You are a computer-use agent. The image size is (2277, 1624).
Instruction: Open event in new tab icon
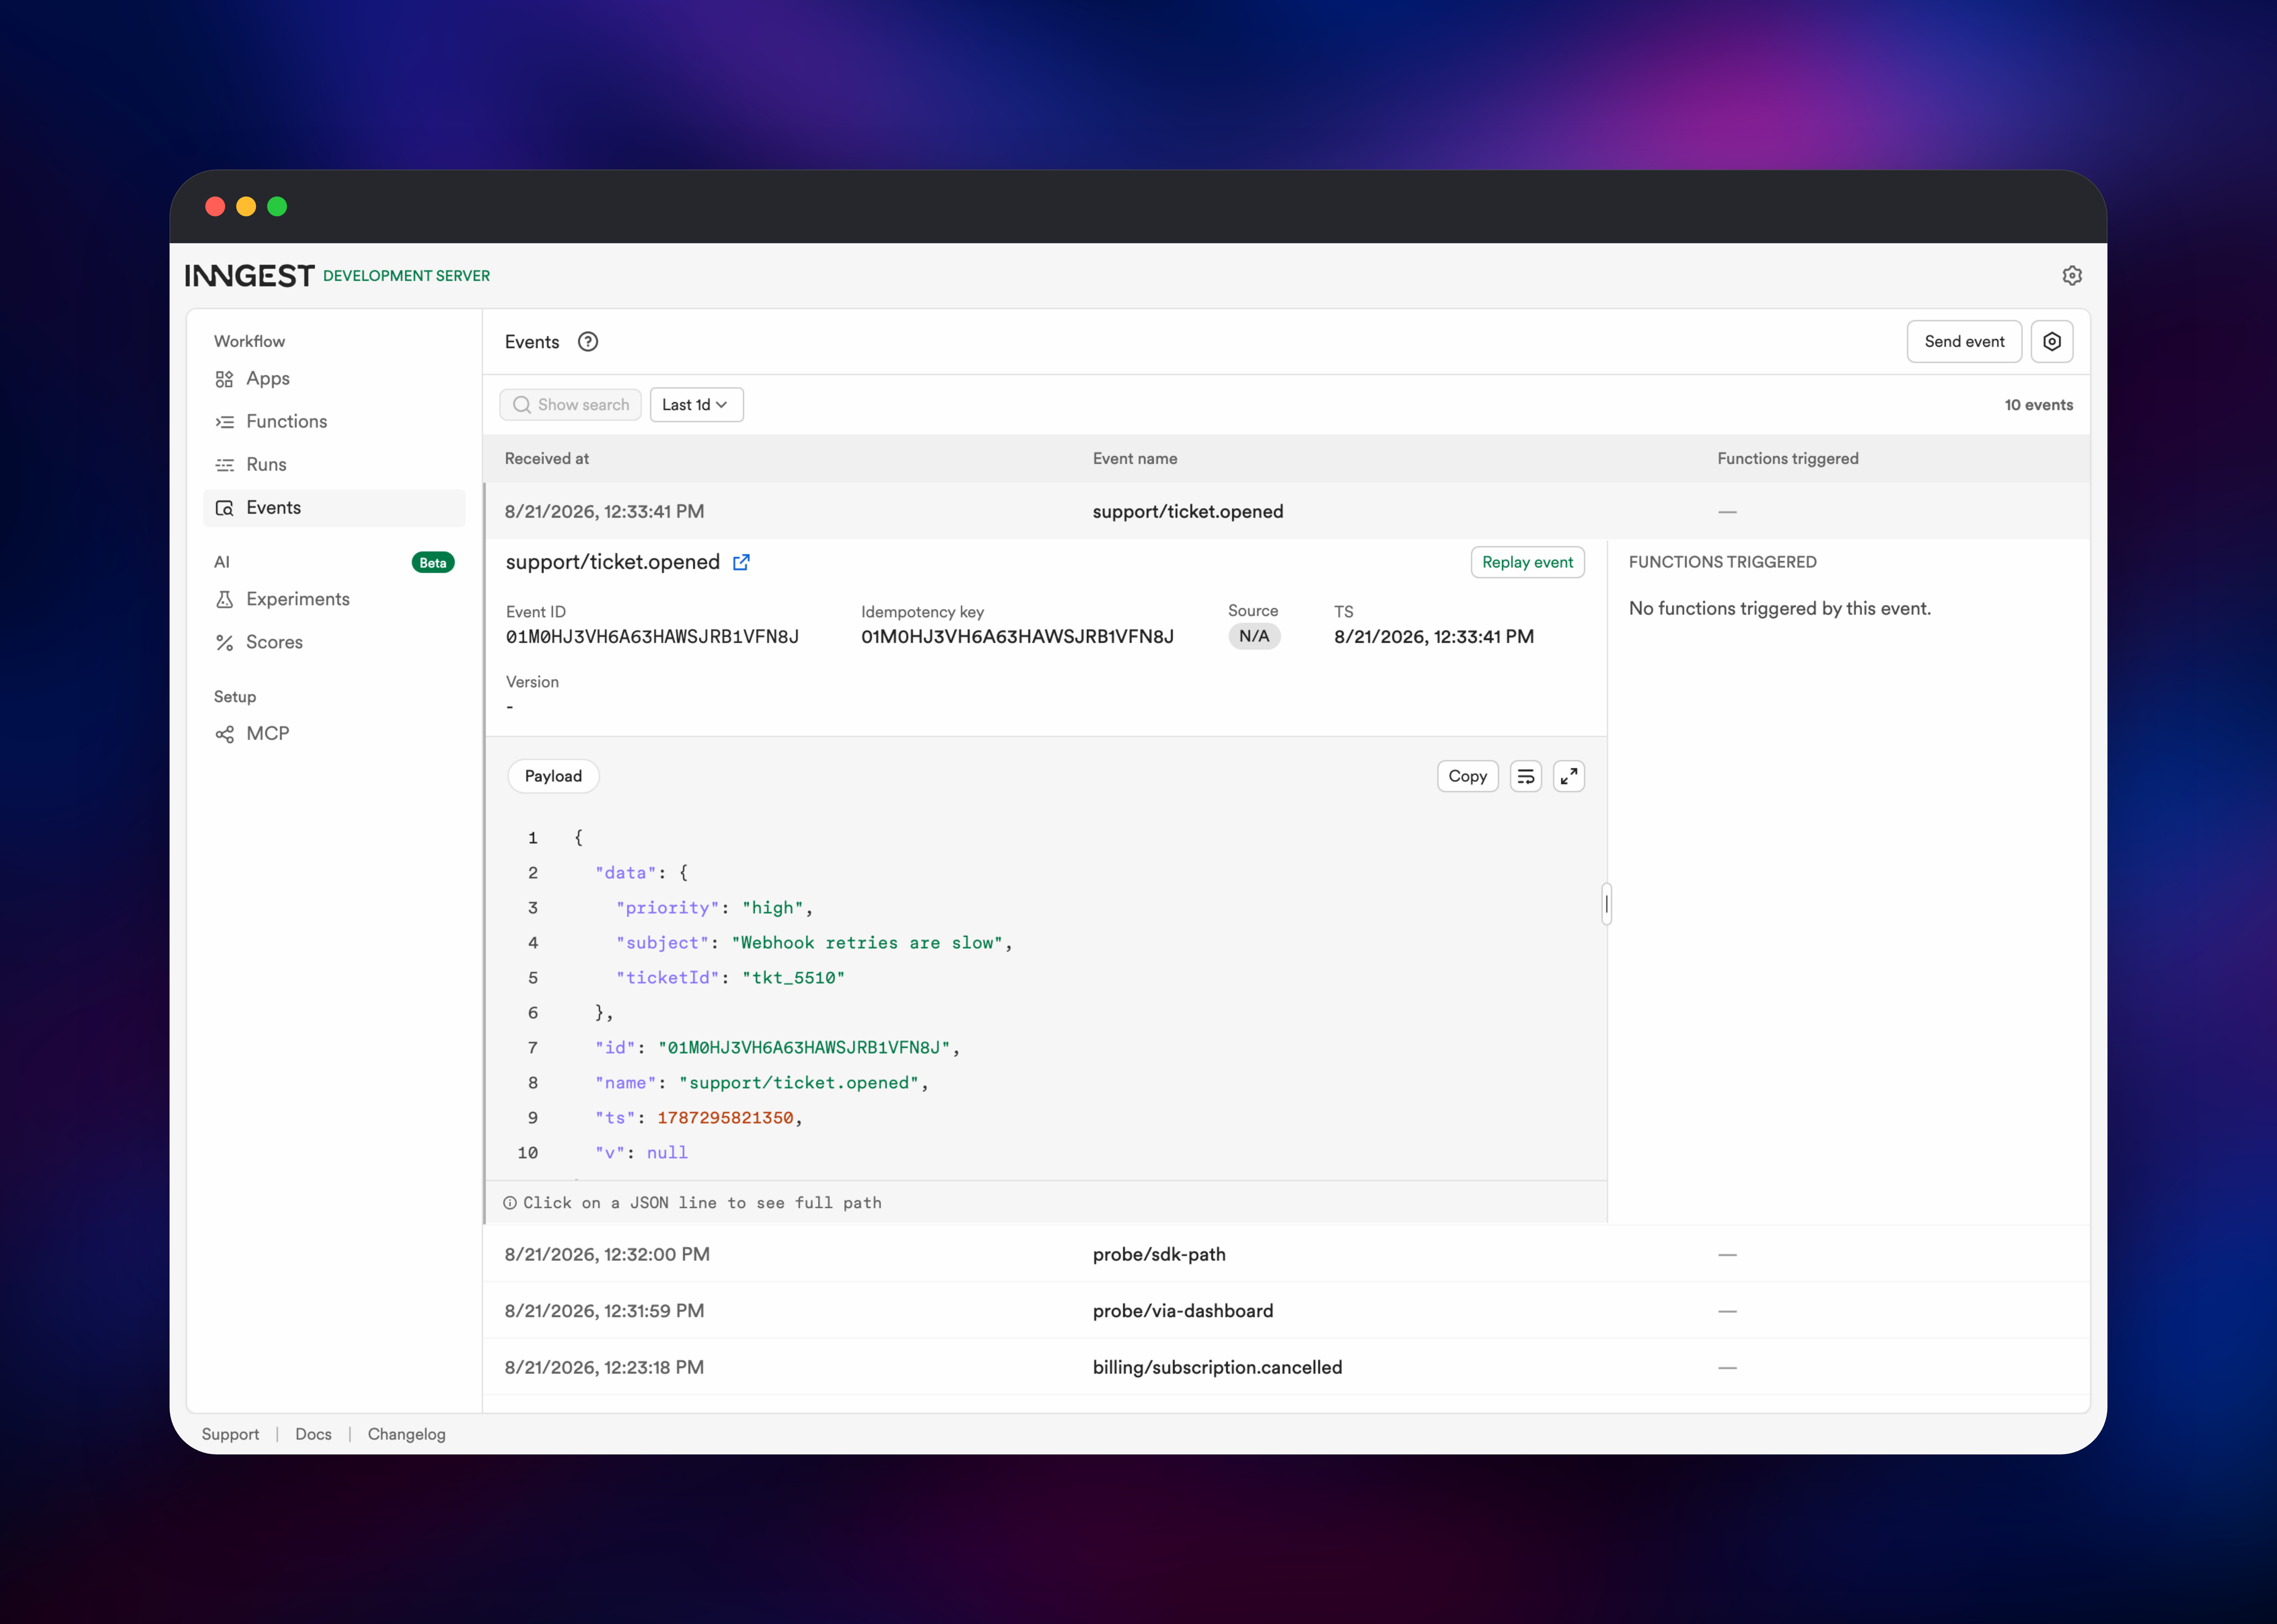pos(741,562)
